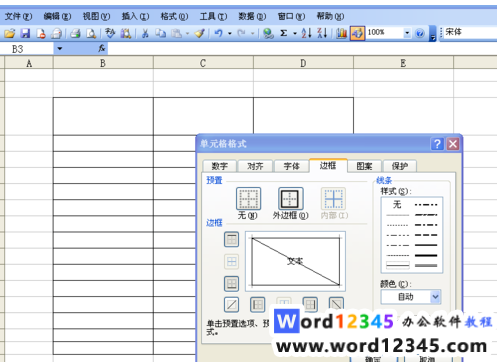Open the toolbar options expander after Help
Viewport: 497px width, 362px height.
click(433, 33)
